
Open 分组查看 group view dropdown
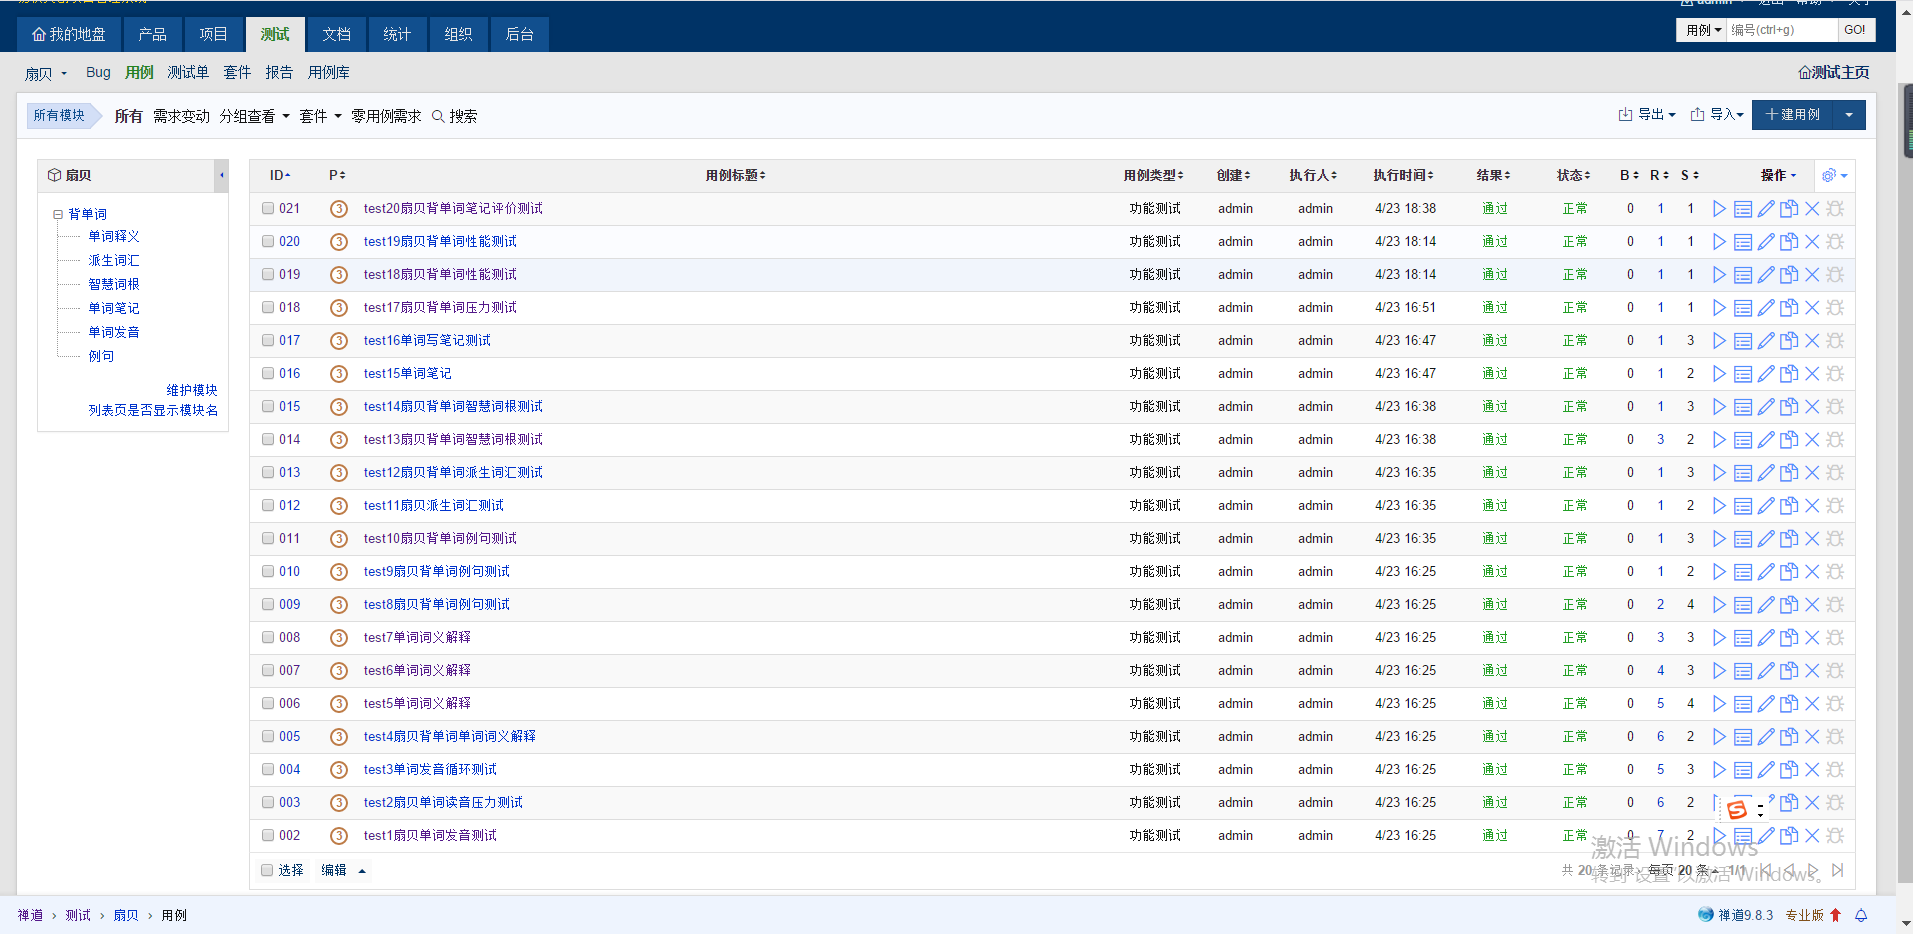[x=254, y=116]
